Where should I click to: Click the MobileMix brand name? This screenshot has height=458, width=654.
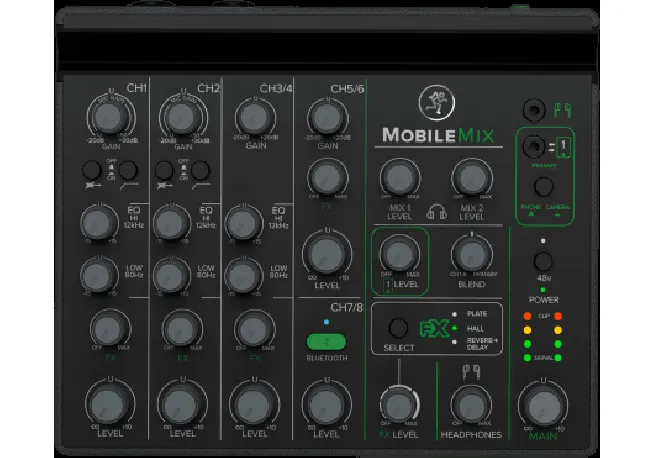438,136
